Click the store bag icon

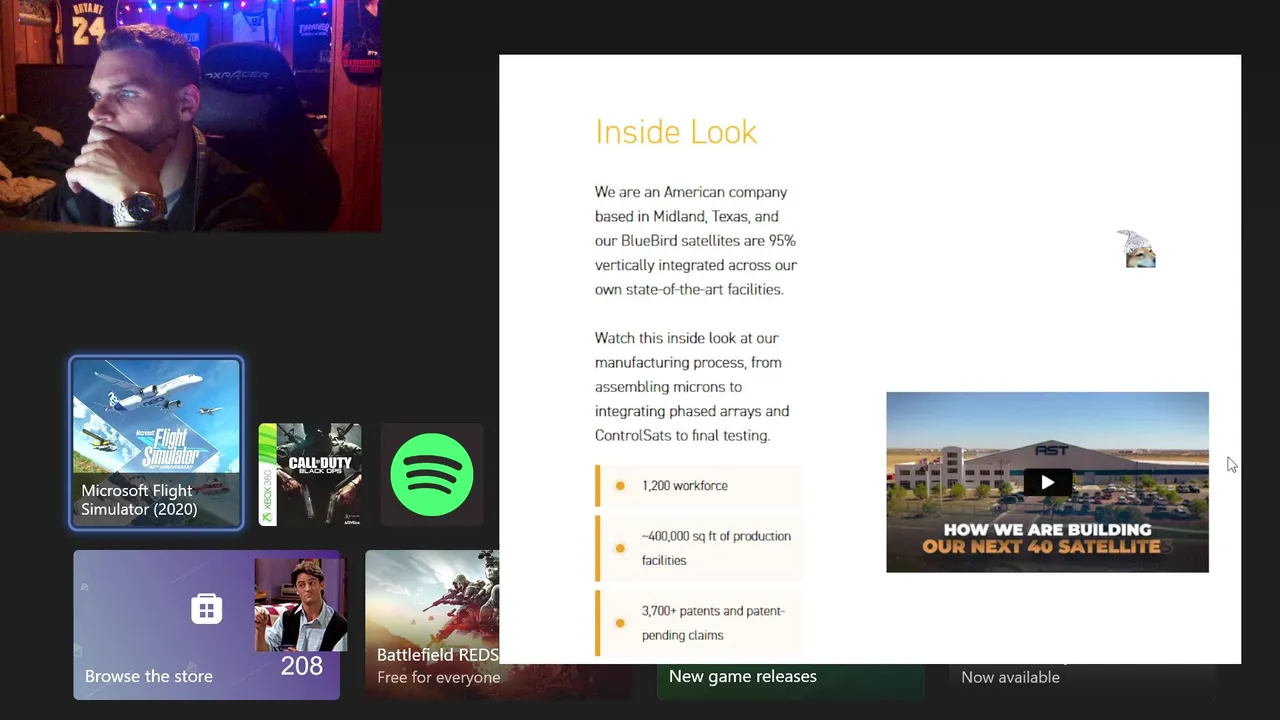[206, 608]
